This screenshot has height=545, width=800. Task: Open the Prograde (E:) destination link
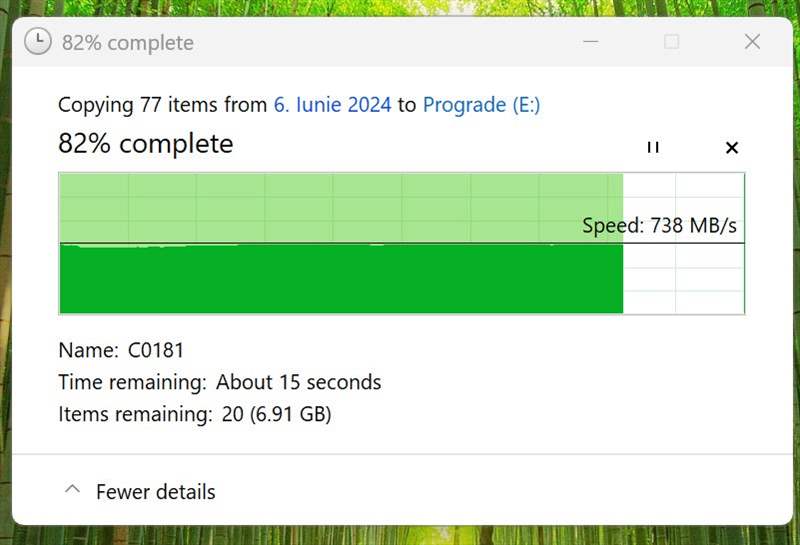pos(481,105)
